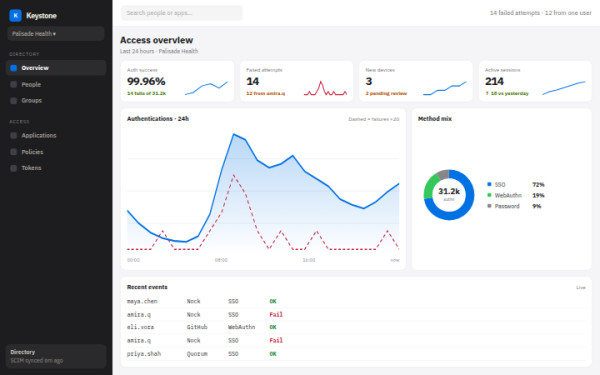Click the Dashed failures legend note

pyautogui.click(x=374, y=119)
